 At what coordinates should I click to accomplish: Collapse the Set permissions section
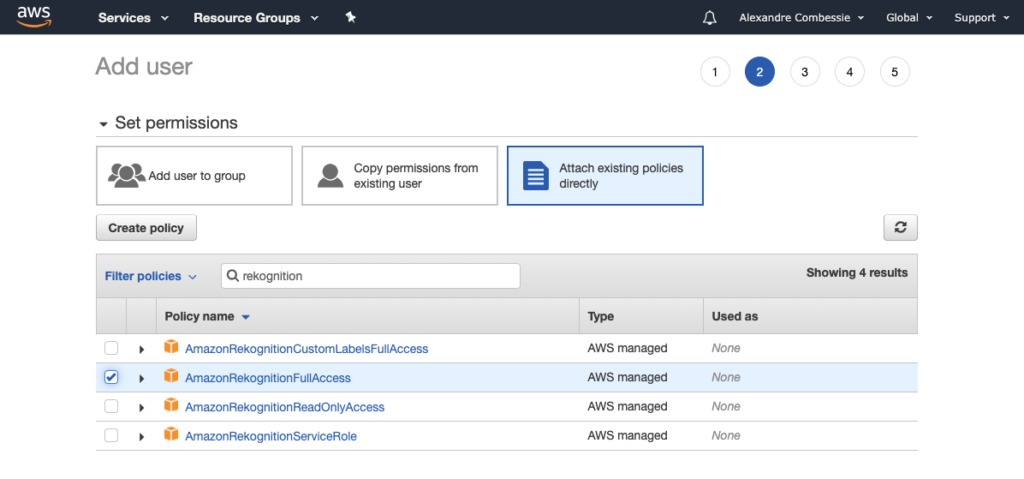[103, 124]
